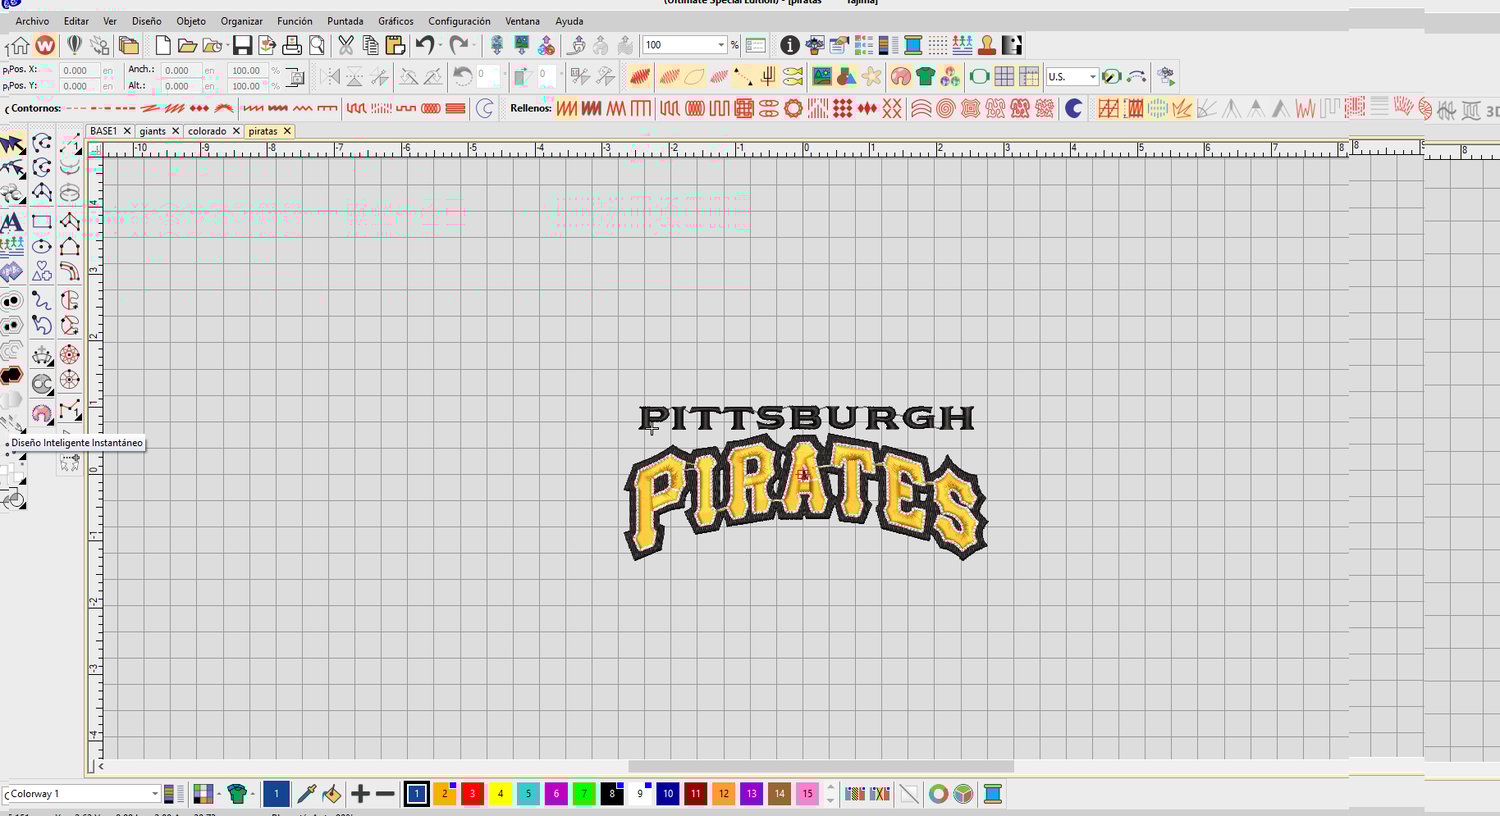Click the blue thread spool icon in top toolbar
Image resolution: width=1500 pixels, height=816 pixels.
913,45
